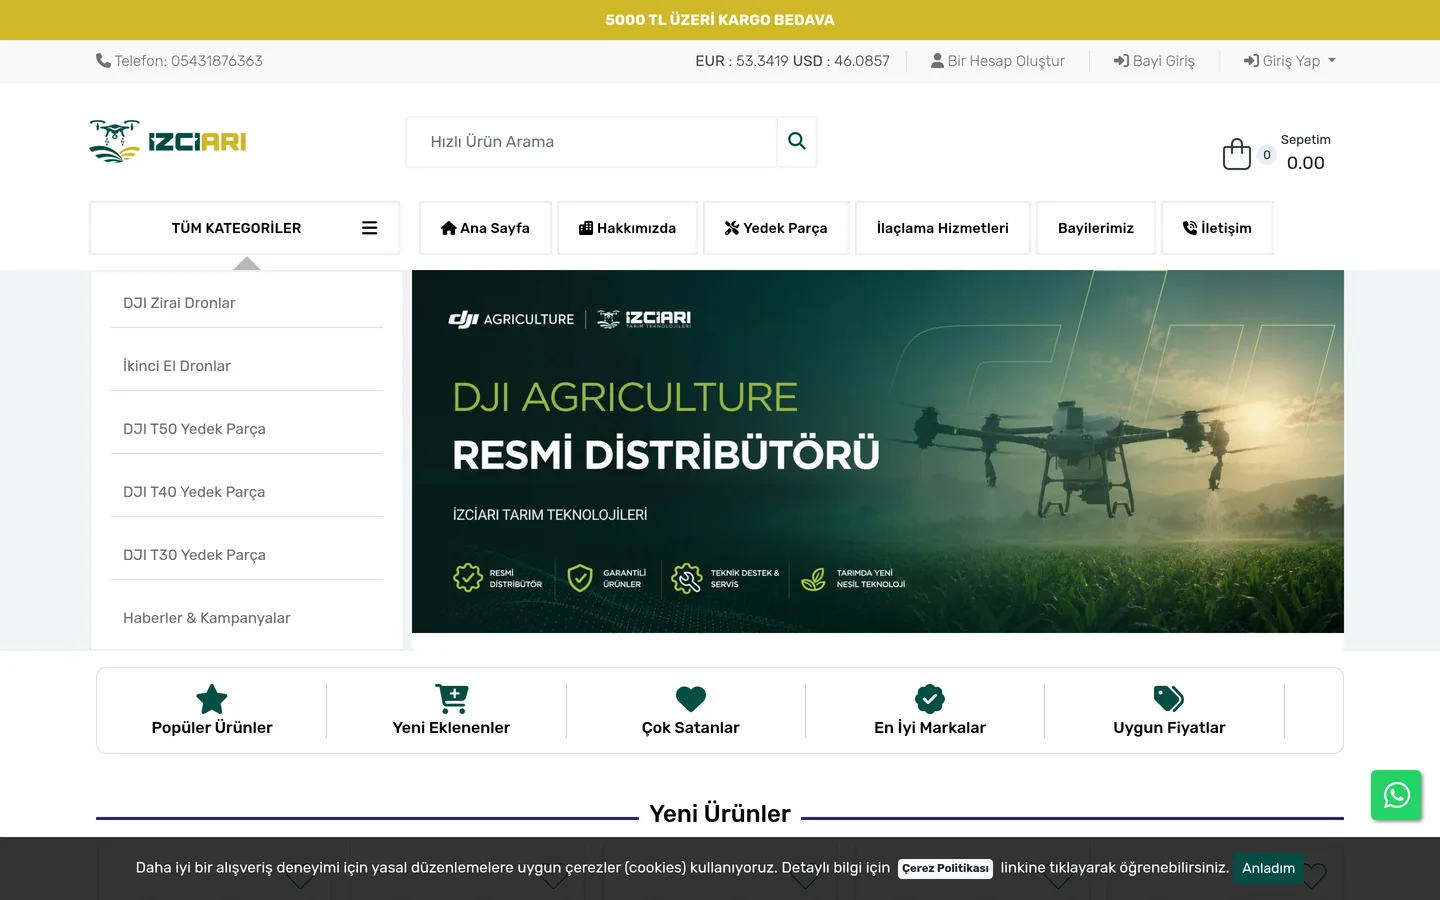1440x900 pixels.
Task: Open the Yedek Parça menu item
Action: click(776, 228)
